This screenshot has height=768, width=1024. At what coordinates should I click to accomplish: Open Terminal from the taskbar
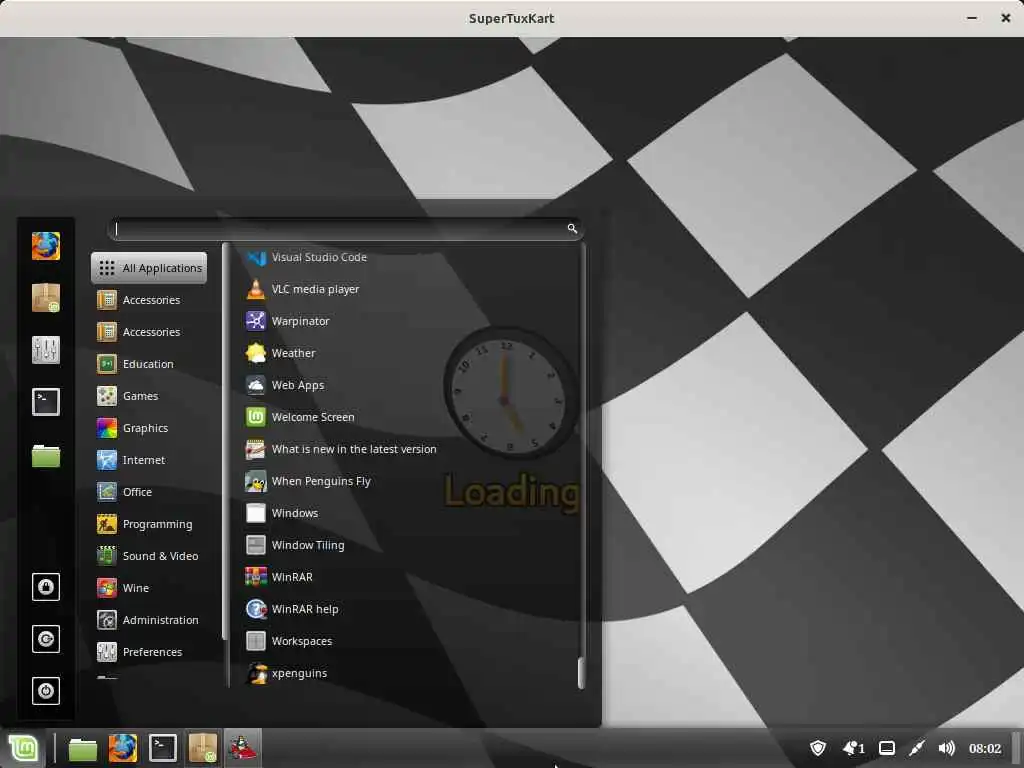(163, 748)
